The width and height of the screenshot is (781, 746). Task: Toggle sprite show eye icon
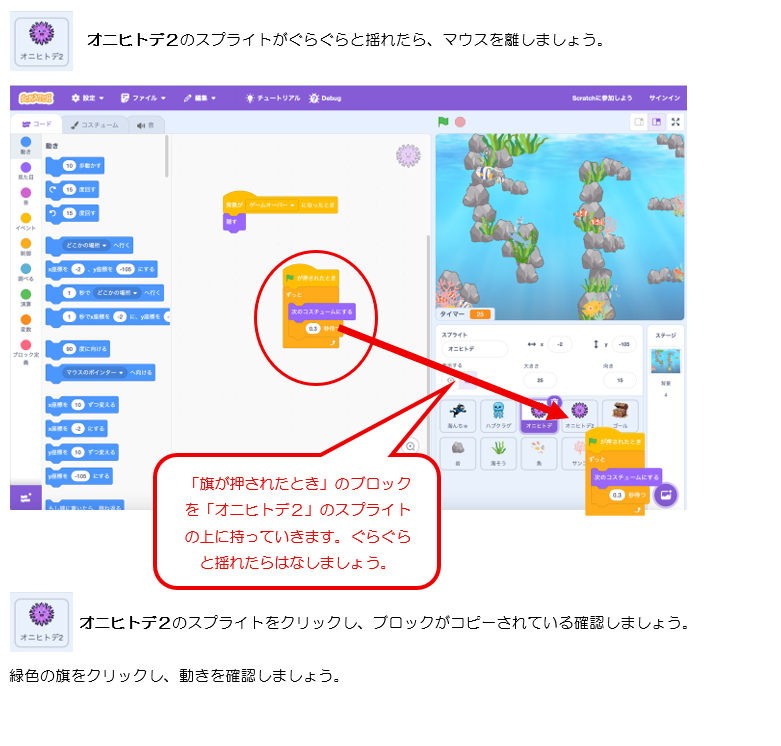pyautogui.click(x=449, y=380)
